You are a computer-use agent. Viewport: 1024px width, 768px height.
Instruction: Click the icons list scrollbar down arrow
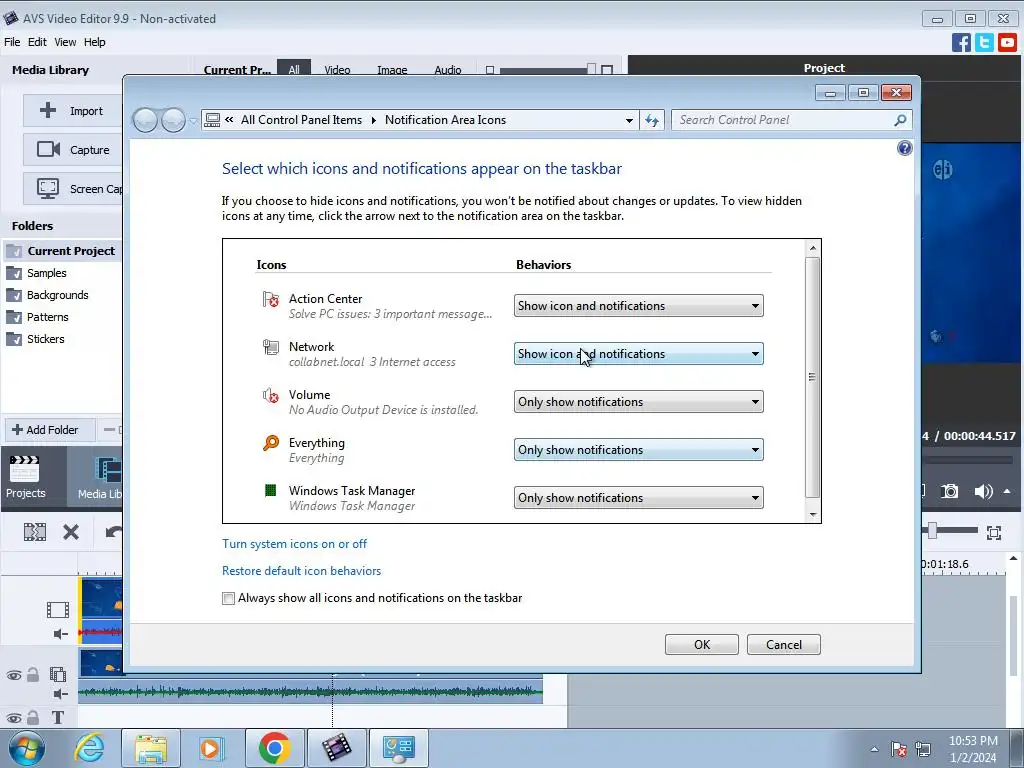[812, 515]
